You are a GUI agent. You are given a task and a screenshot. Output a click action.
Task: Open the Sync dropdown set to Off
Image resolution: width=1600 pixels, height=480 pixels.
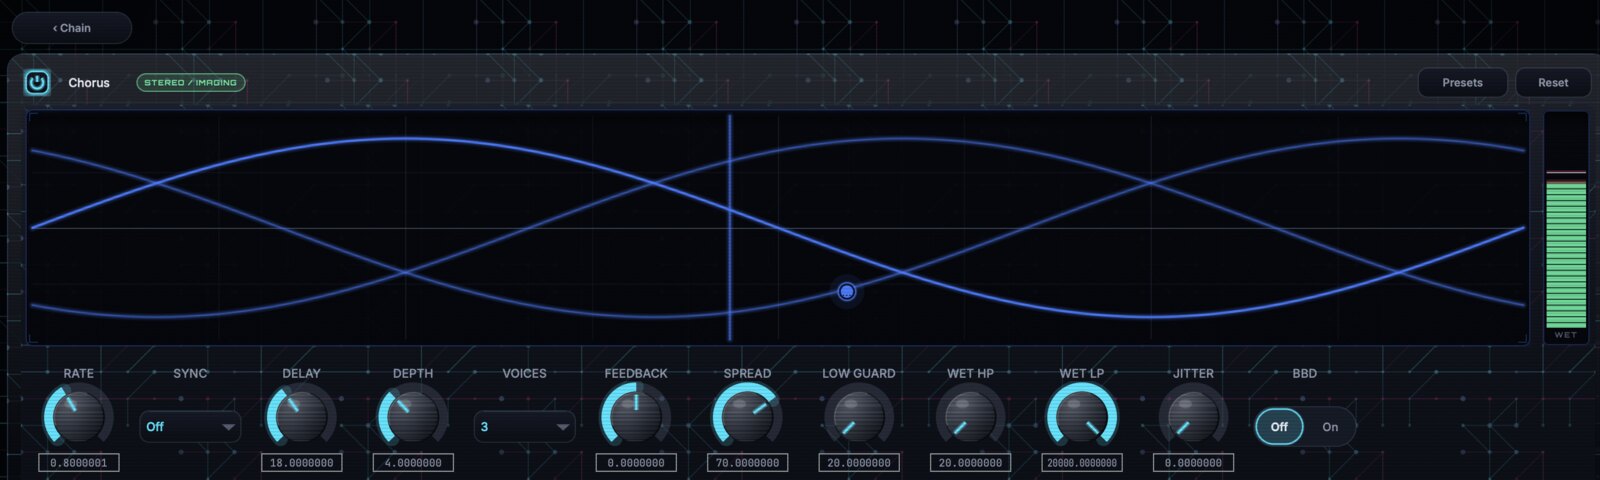(x=190, y=427)
